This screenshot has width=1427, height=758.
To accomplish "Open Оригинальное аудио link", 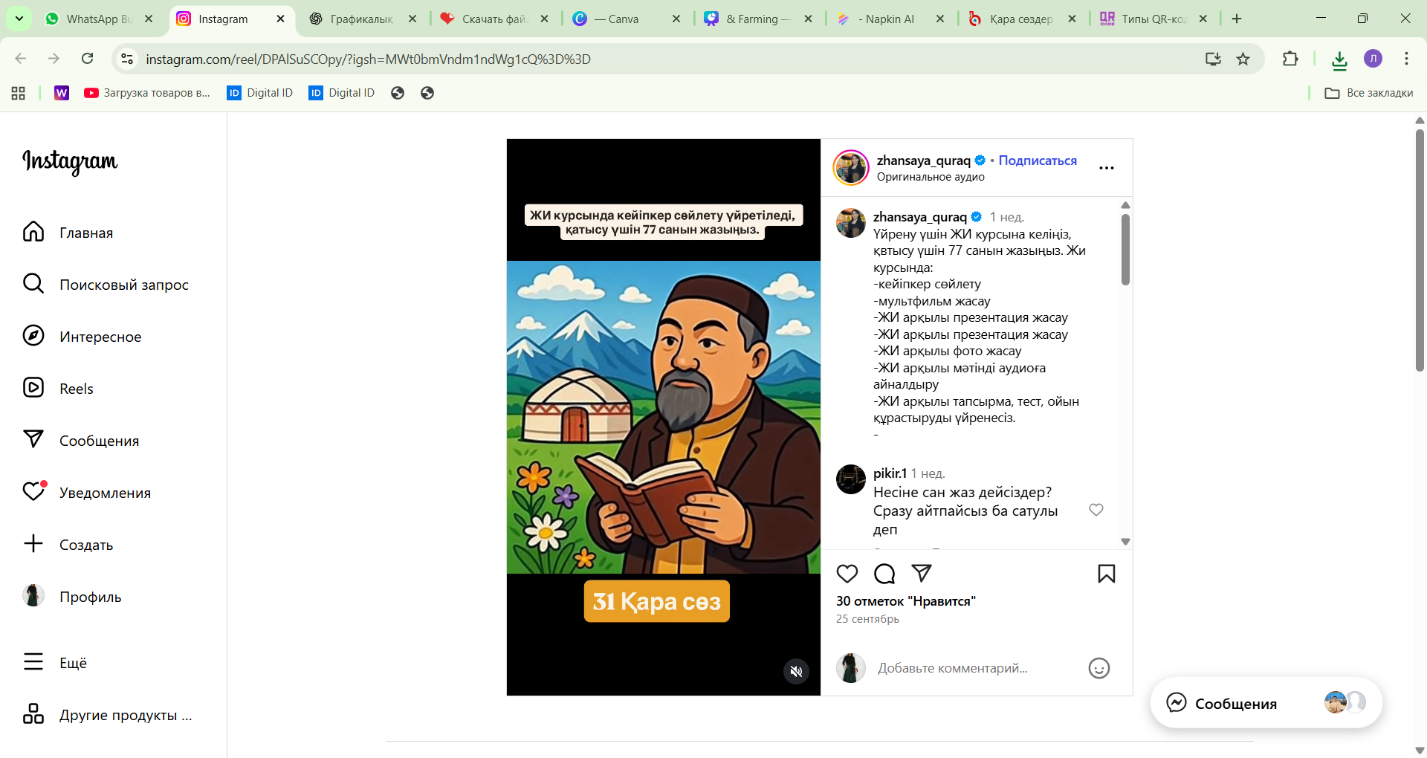I will (x=930, y=177).
